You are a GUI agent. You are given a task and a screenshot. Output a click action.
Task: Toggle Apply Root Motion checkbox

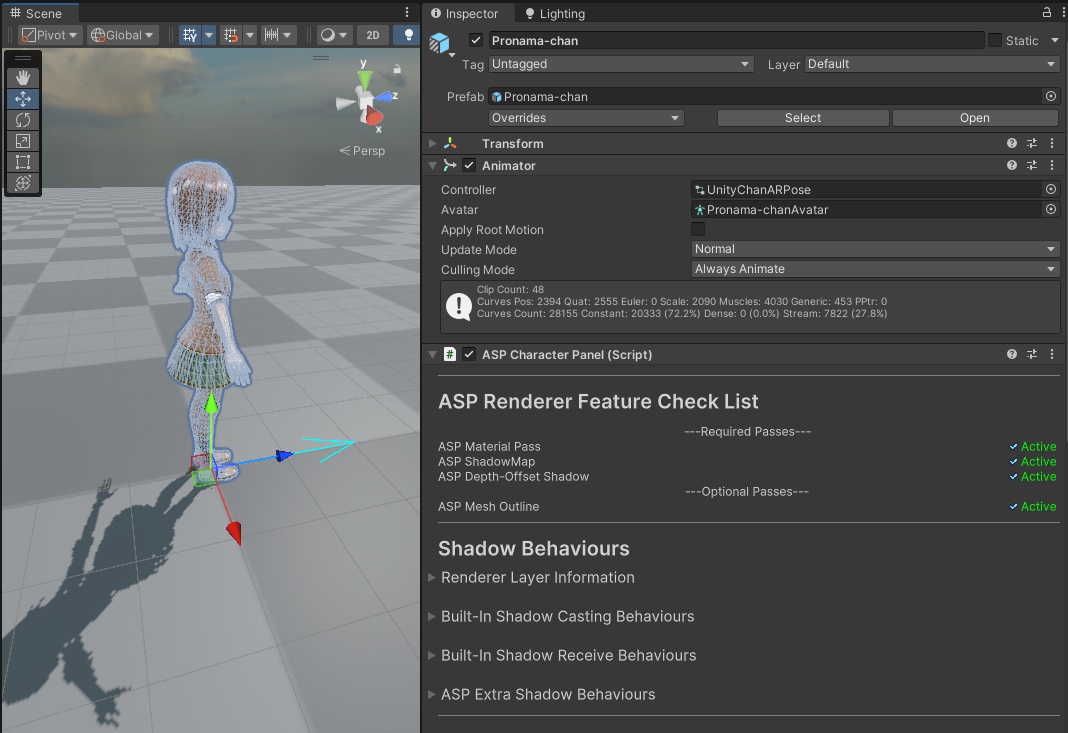tap(698, 230)
